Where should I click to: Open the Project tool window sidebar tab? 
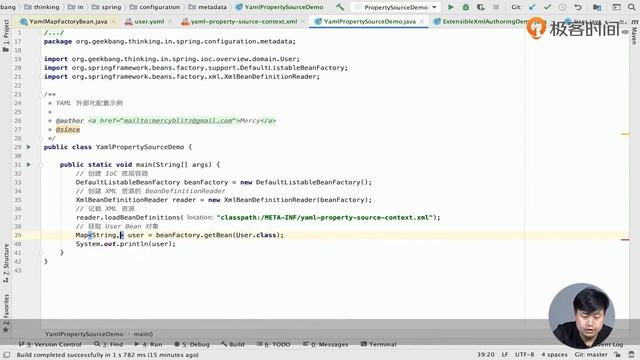[x=6, y=36]
